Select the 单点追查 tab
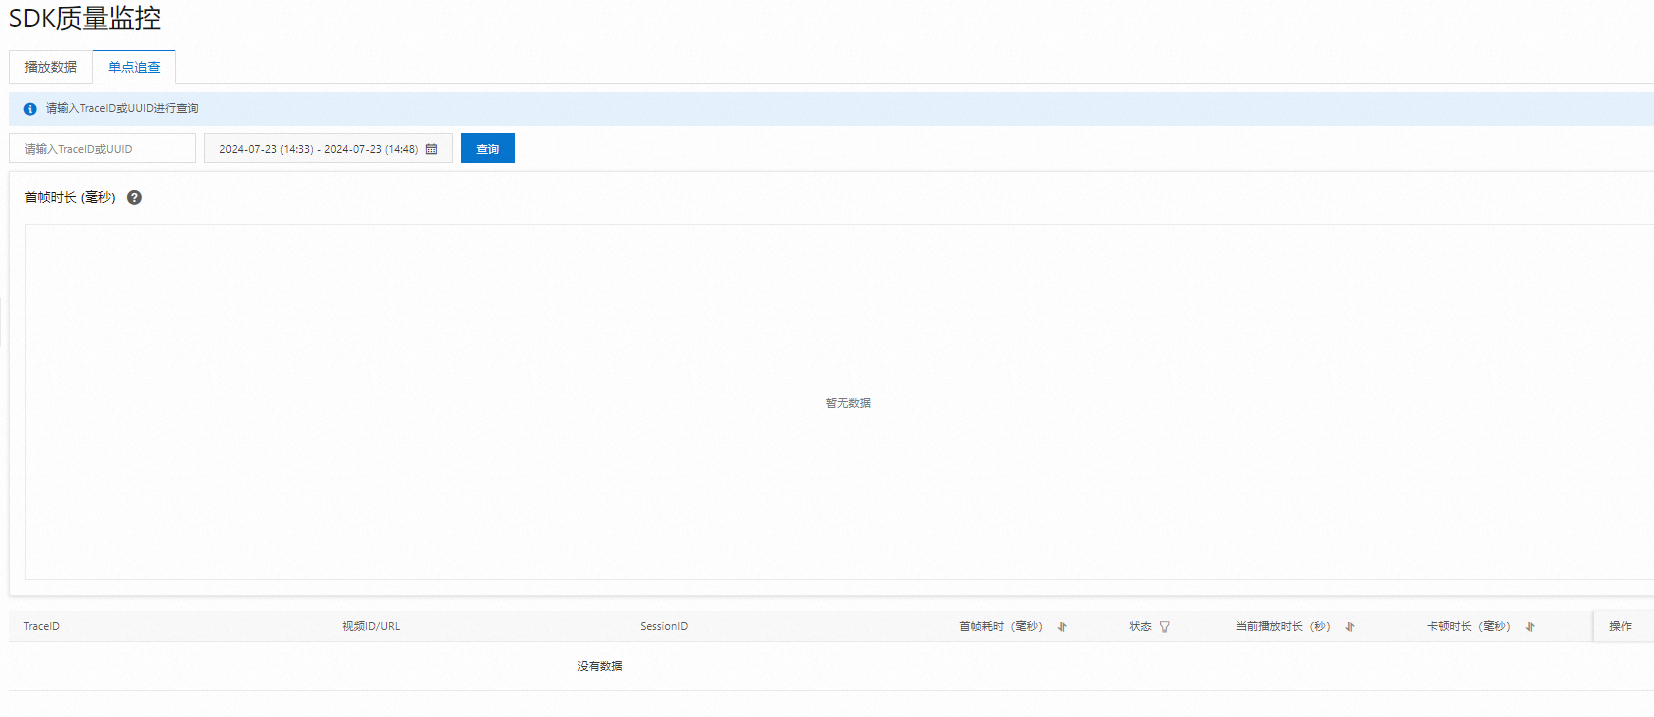This screenshot has width=1654, height=717. tap(134, 67)
